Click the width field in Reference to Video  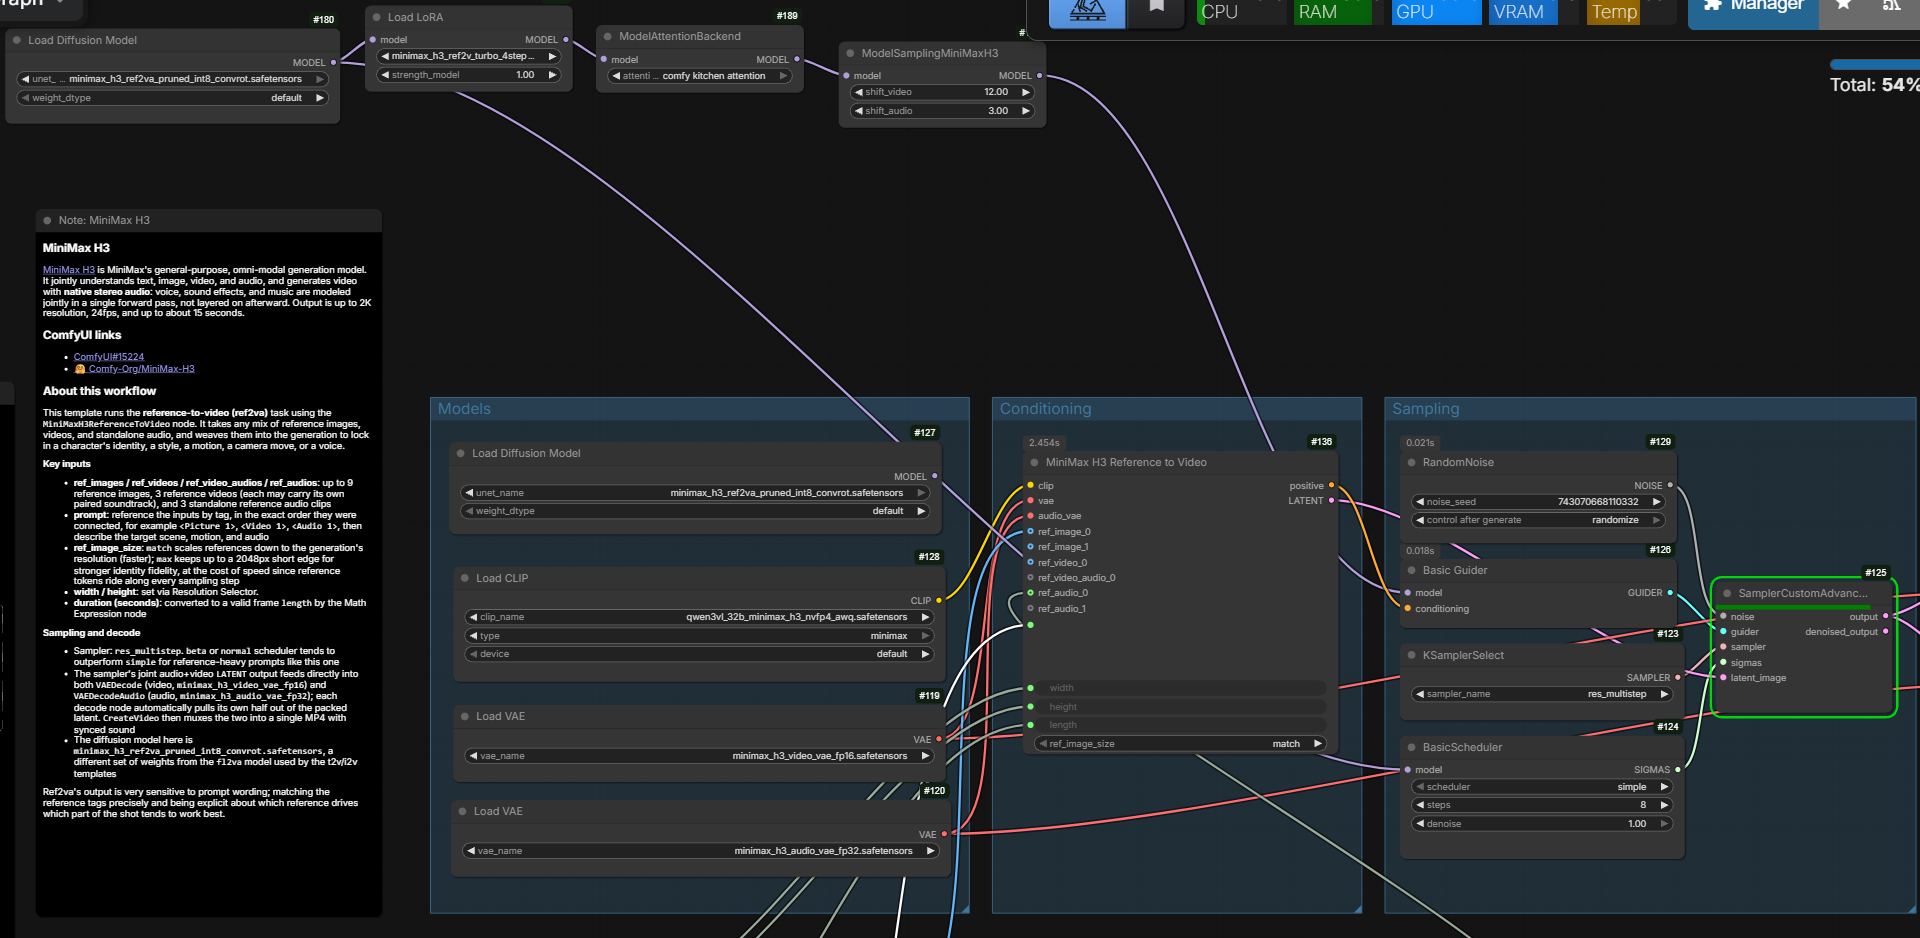pos(1182,688)
